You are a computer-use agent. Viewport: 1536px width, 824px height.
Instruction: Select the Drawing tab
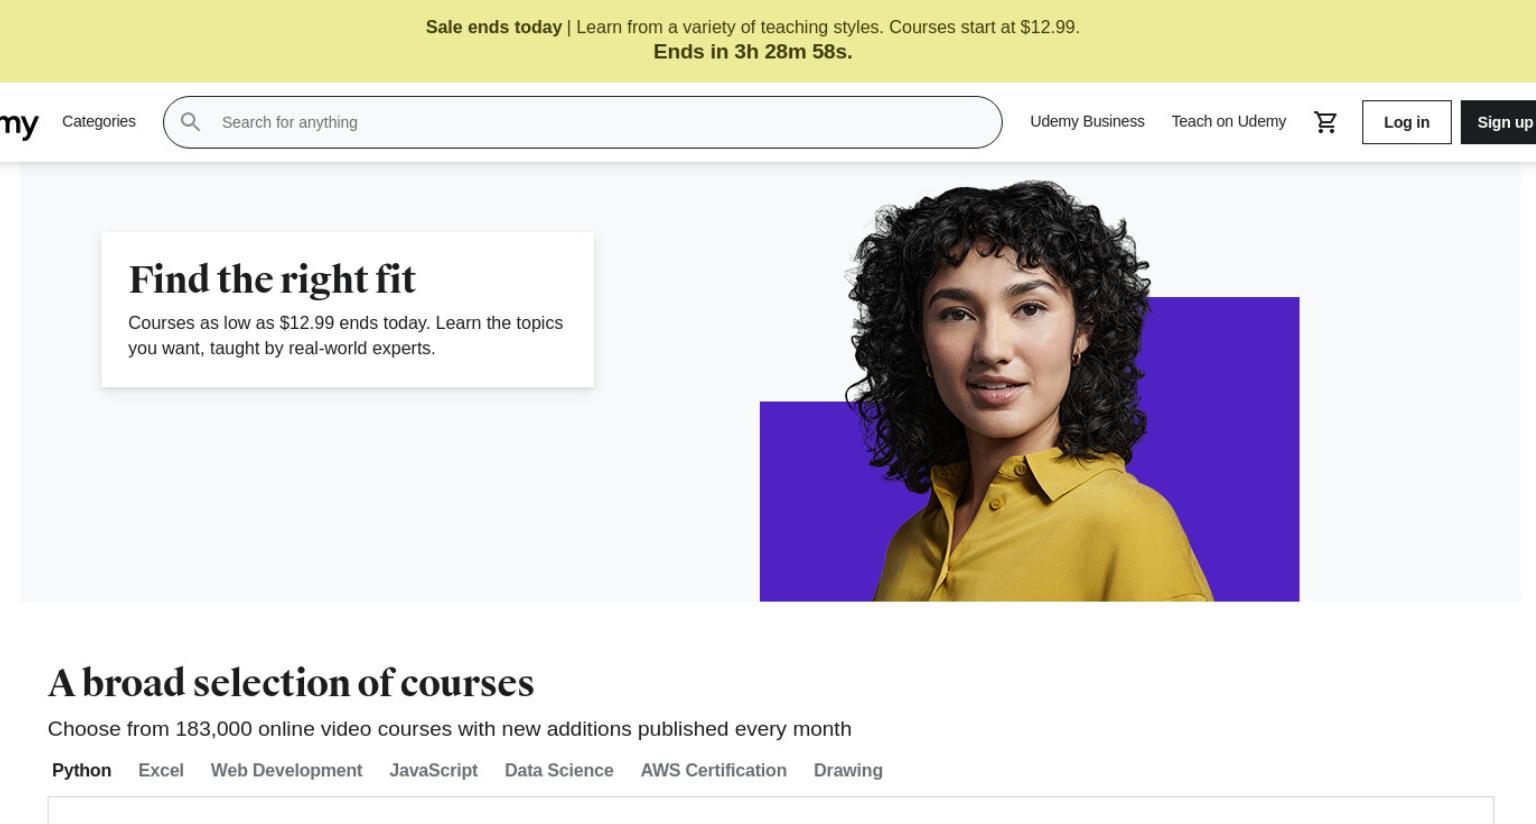(x=848, y=770)
